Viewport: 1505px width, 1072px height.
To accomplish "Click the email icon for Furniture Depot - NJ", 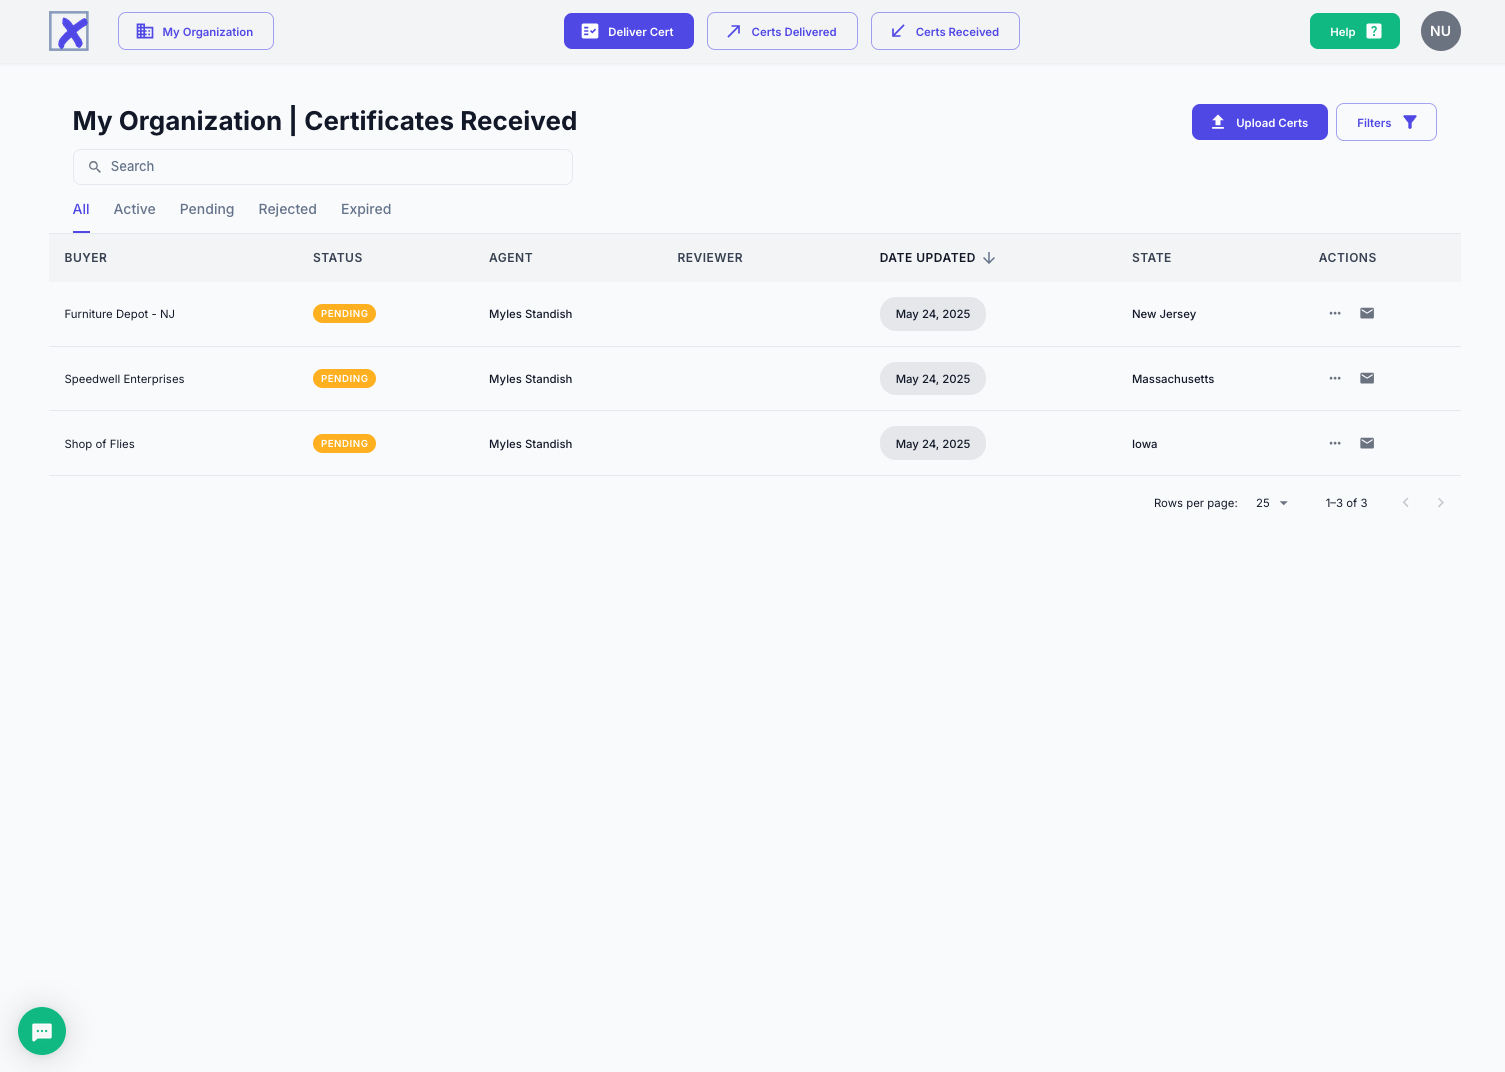I will click(1367, 314).
